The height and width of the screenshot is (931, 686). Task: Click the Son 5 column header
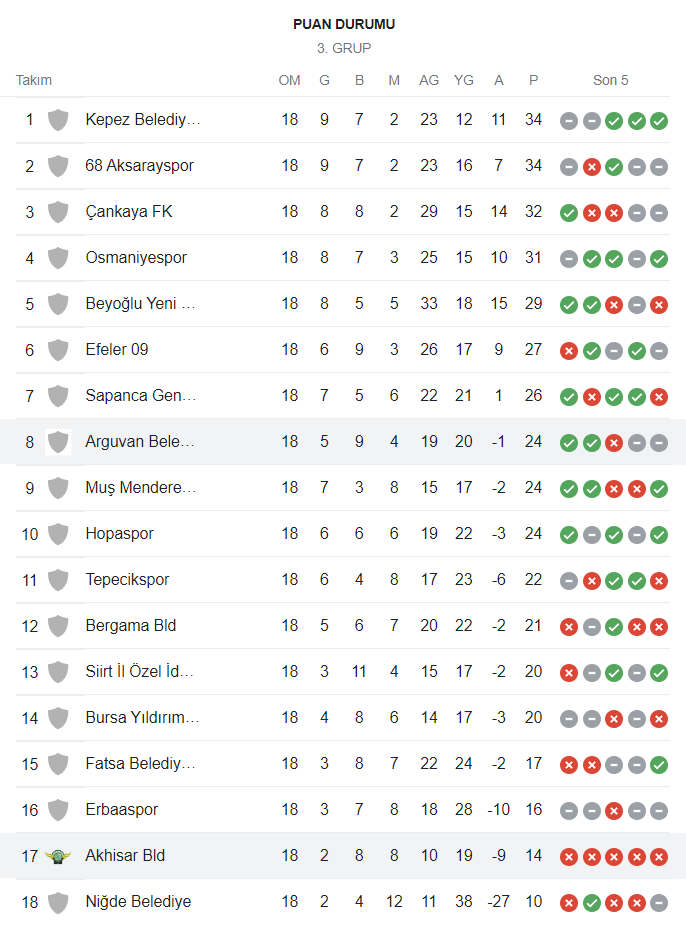(611, 80)
